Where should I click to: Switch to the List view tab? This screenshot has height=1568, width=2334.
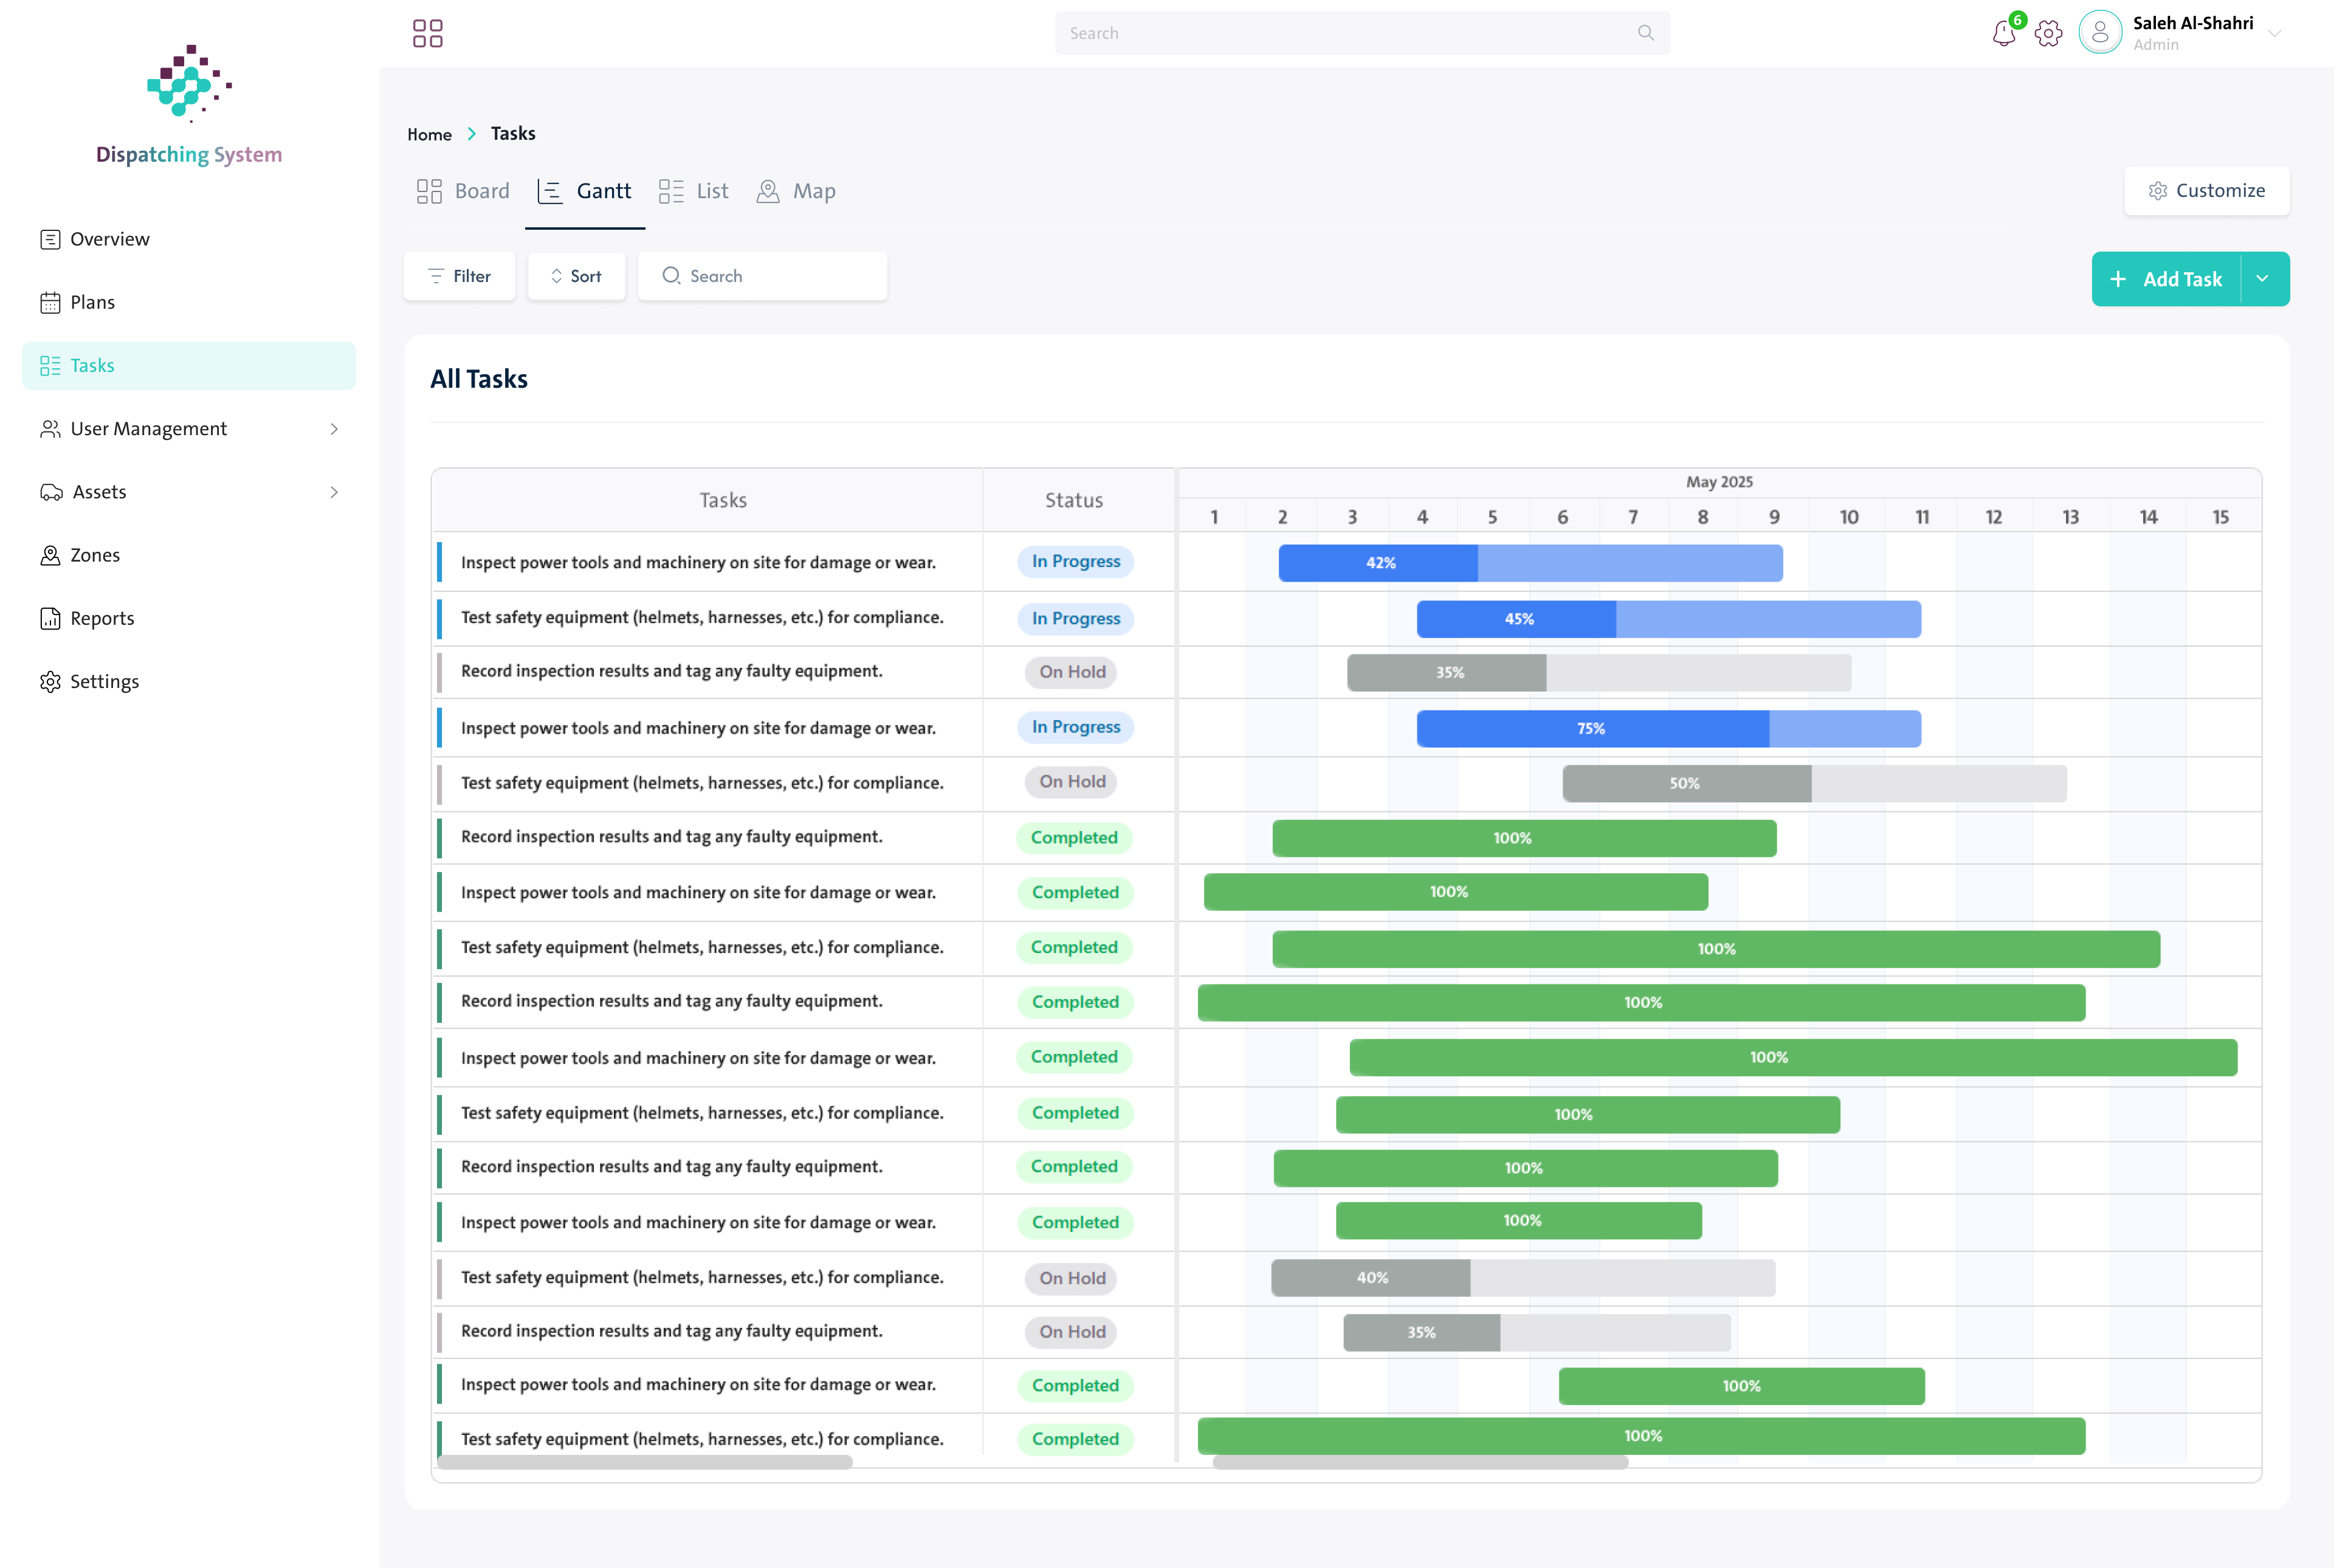[x=694, y=191]
